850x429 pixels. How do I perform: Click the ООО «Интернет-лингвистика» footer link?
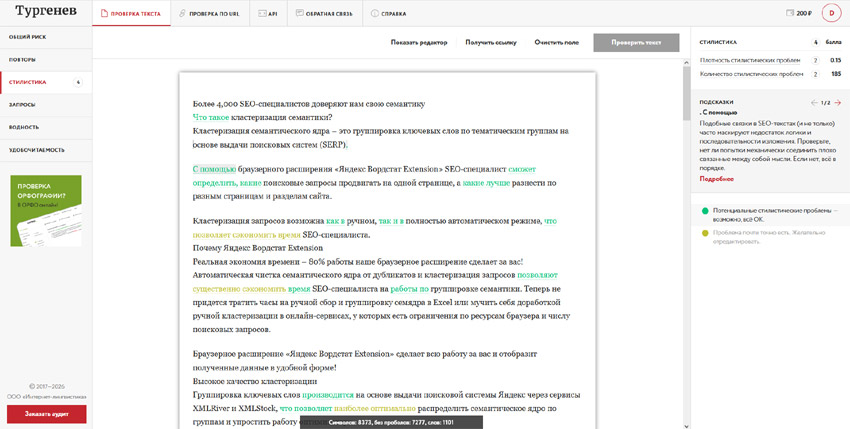pyautogui.click(x=46, y=396)
